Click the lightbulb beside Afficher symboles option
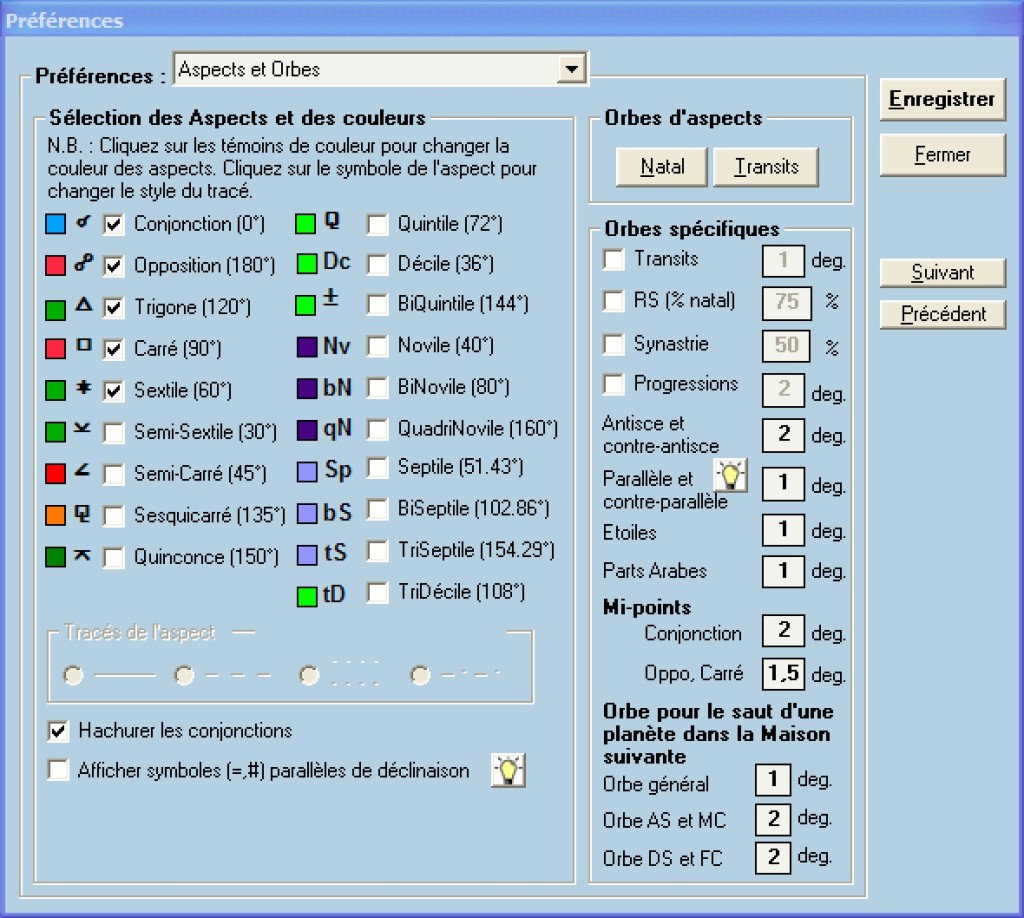The height and width of the screenshot is (918, 1024). pyautogui.click(x=508, y=770)
